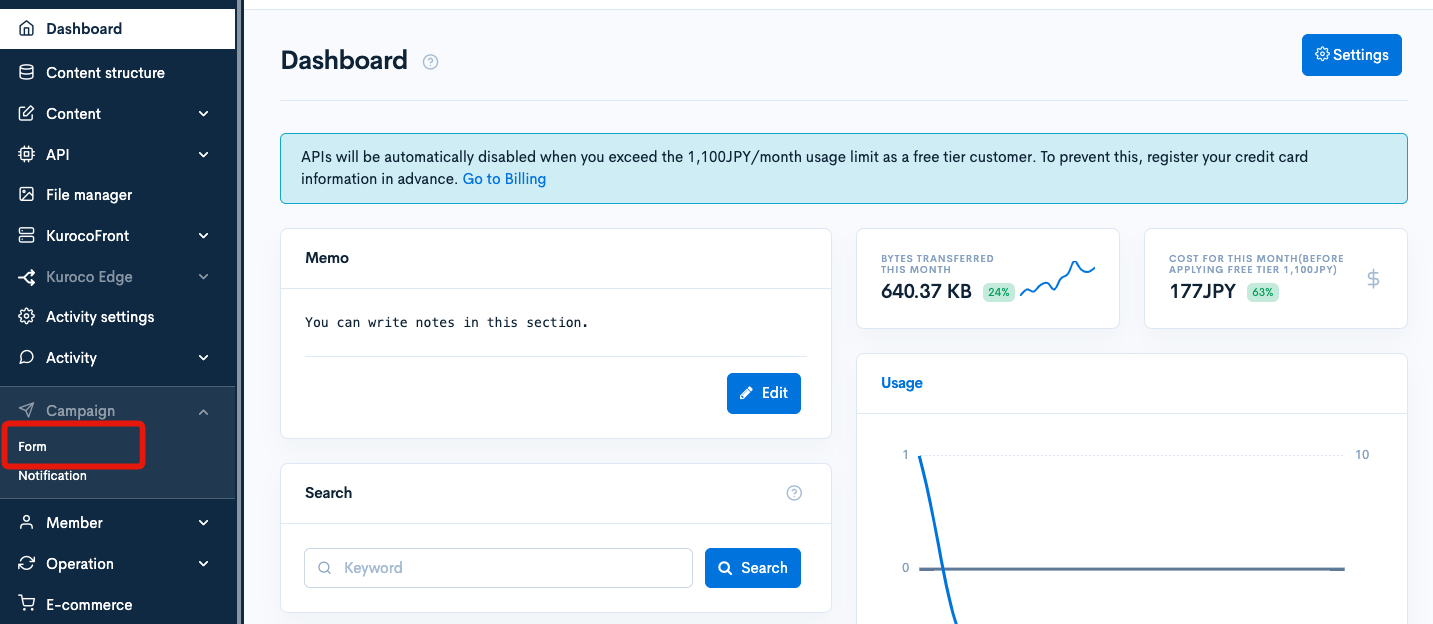Click the Edit button in Memo panel

[x=763, y=393]
